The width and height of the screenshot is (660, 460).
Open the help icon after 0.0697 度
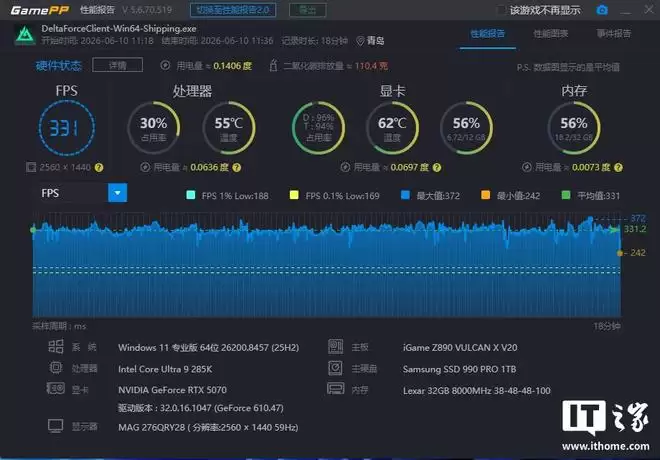(437, 167)
